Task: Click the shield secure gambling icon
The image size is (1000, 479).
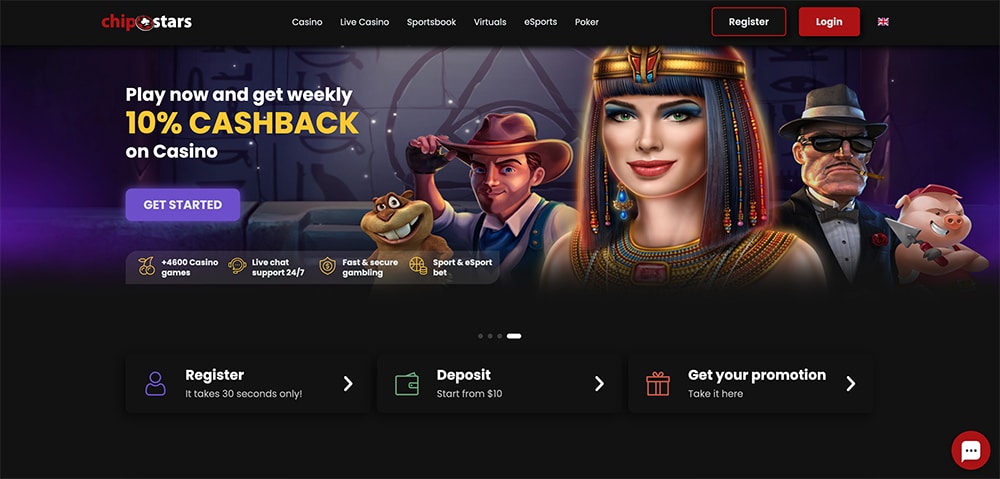Action: [x=328, y=266]
